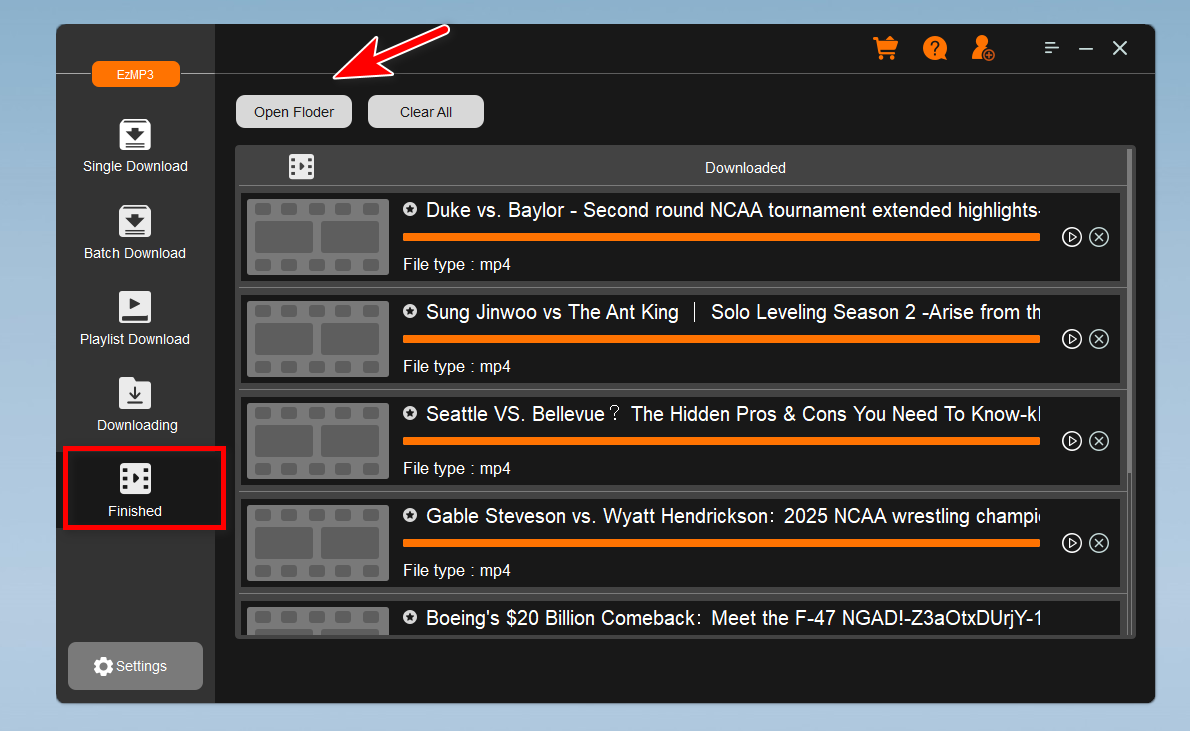Remove the Seattle VS. Bellevue entry
The height and width of the screenshot is (731, 1190).
[1099, 441]
